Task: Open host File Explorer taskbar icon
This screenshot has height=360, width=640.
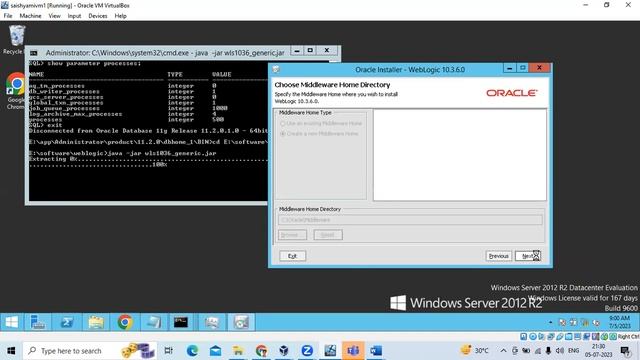Action: click(238, 351)
